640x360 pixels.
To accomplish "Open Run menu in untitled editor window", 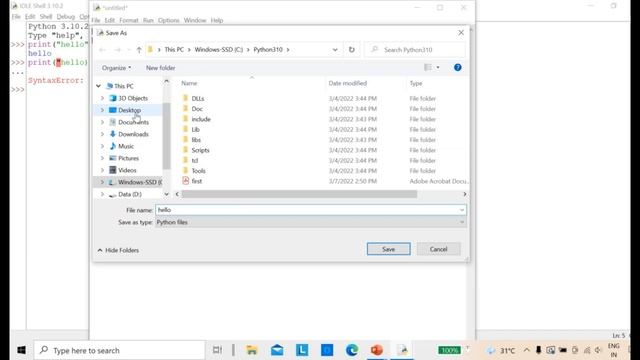I will tap(148, 20).
